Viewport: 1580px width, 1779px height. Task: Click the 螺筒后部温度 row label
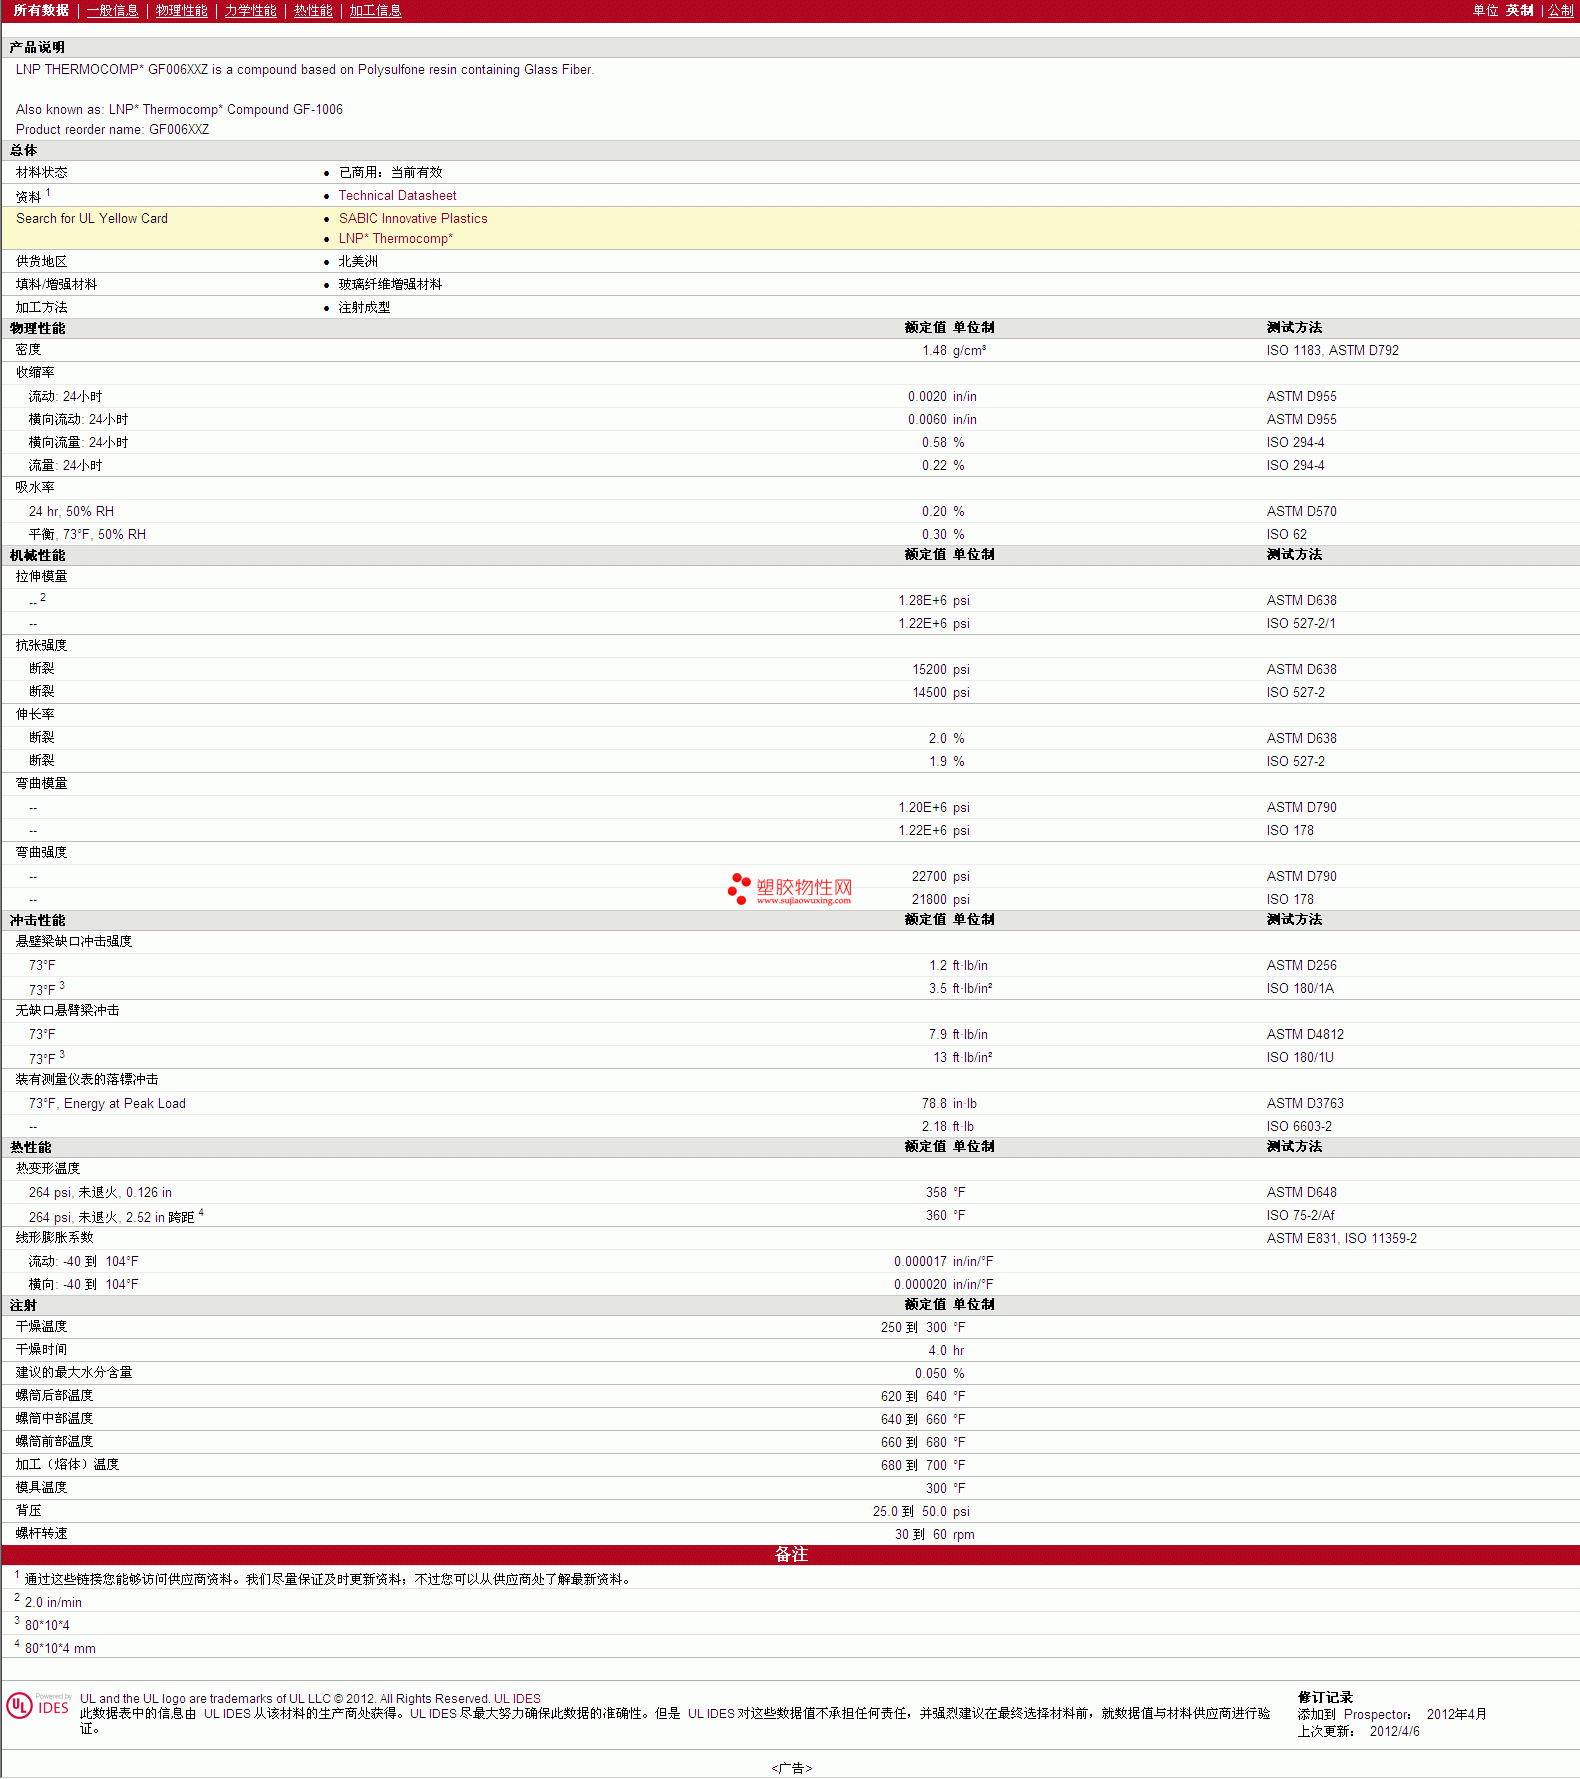pos(54,1396)
